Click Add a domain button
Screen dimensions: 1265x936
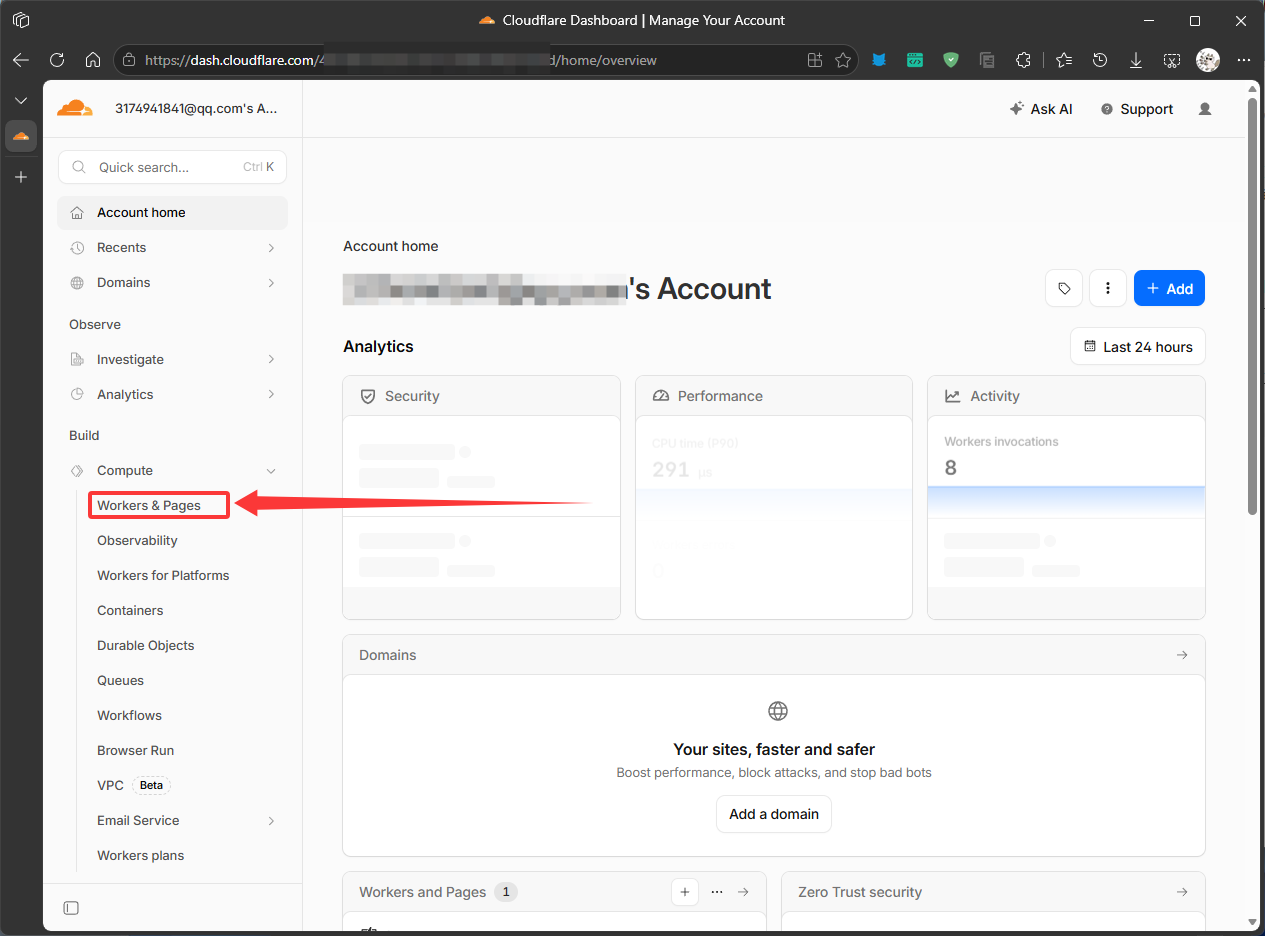click(x=774, y=814)
